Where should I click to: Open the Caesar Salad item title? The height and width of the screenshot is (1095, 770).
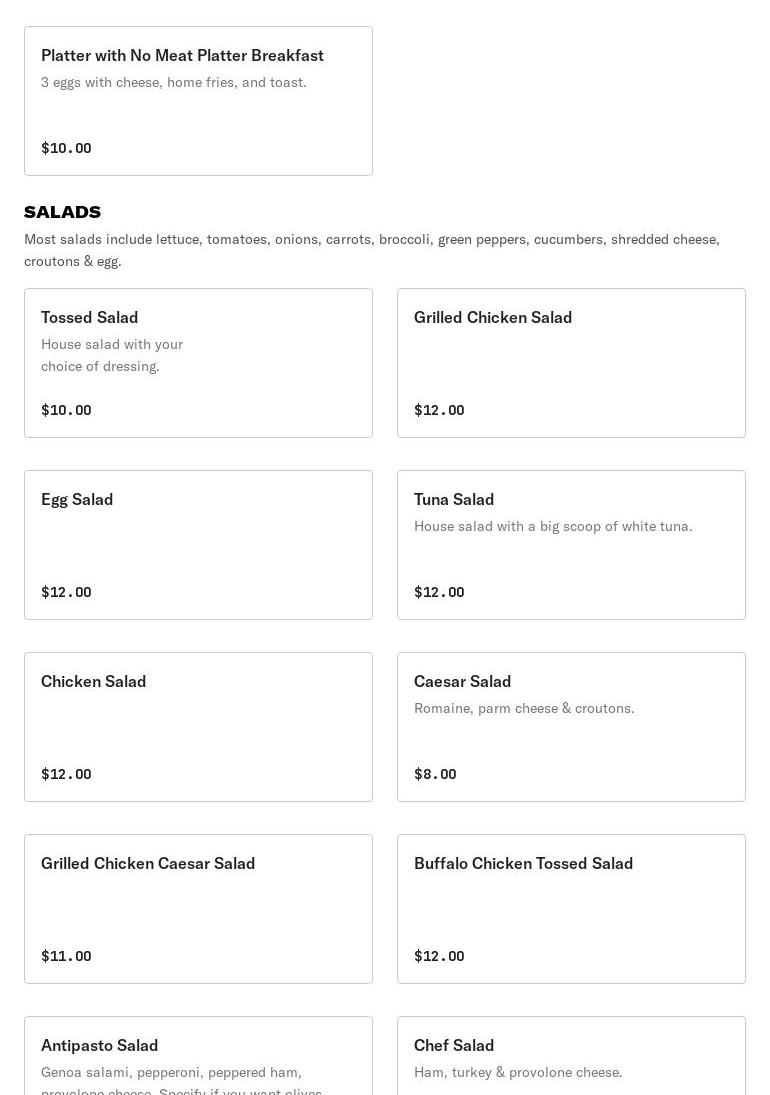(462, 681)
